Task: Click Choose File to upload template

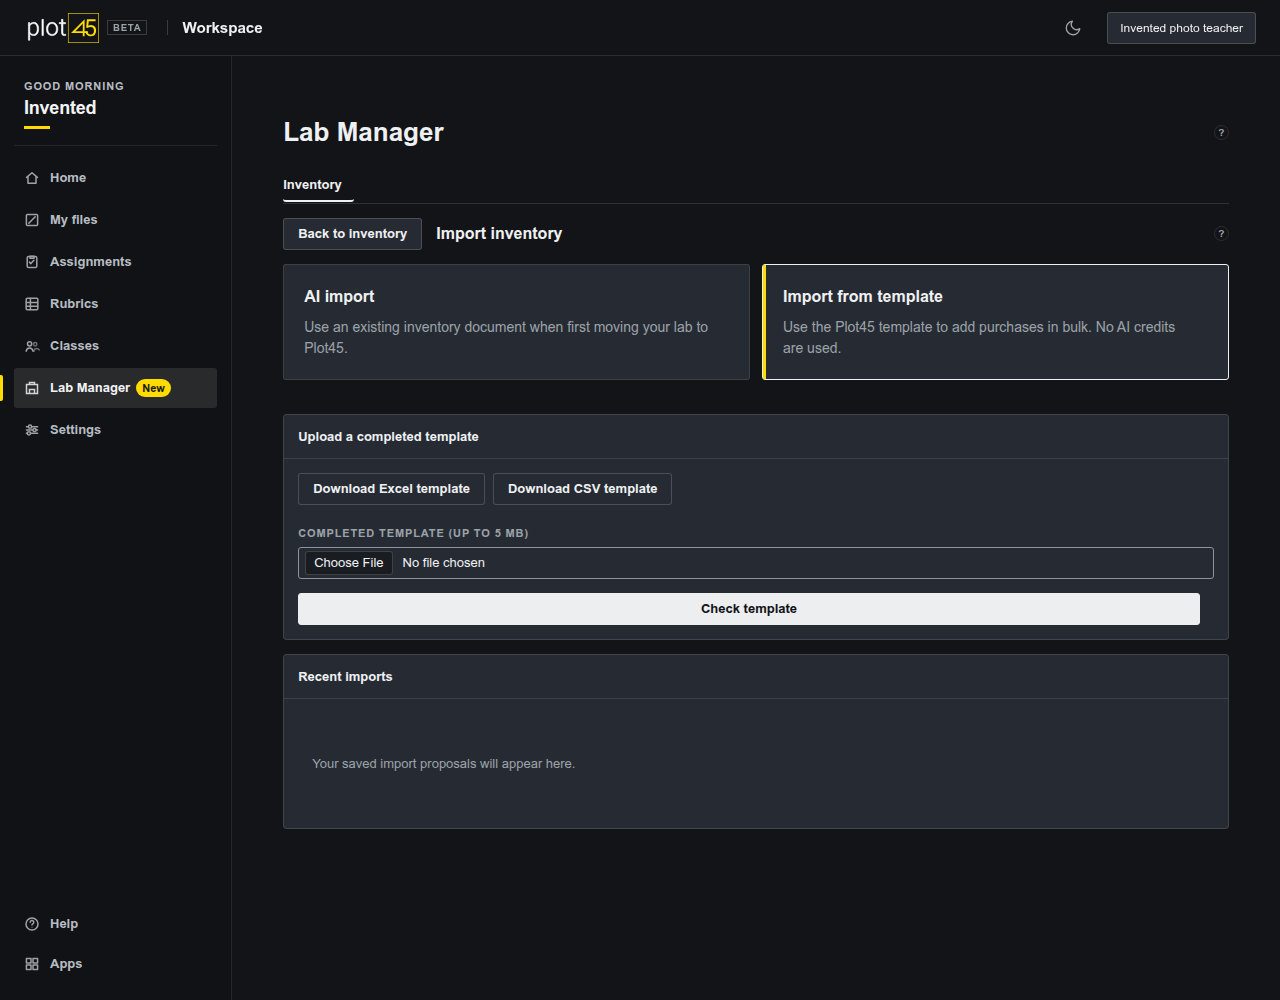Action: click(x=349, y=563)
